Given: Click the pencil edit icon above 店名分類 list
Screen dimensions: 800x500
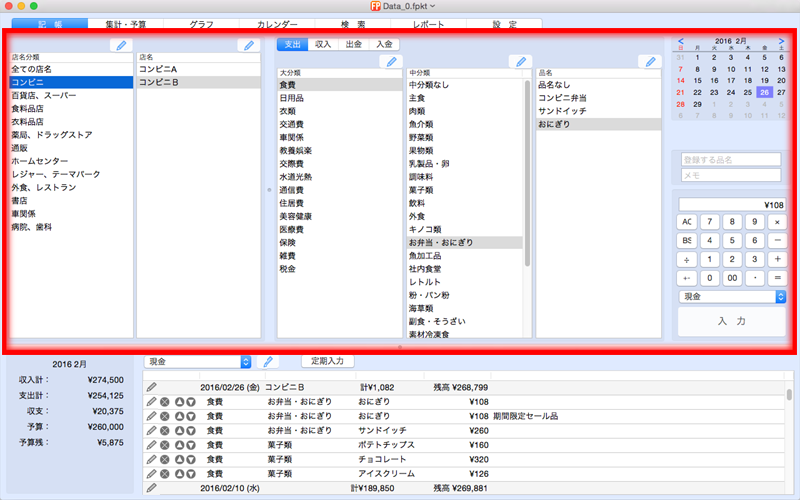Looking at the screenshot, I should point(121,45).
